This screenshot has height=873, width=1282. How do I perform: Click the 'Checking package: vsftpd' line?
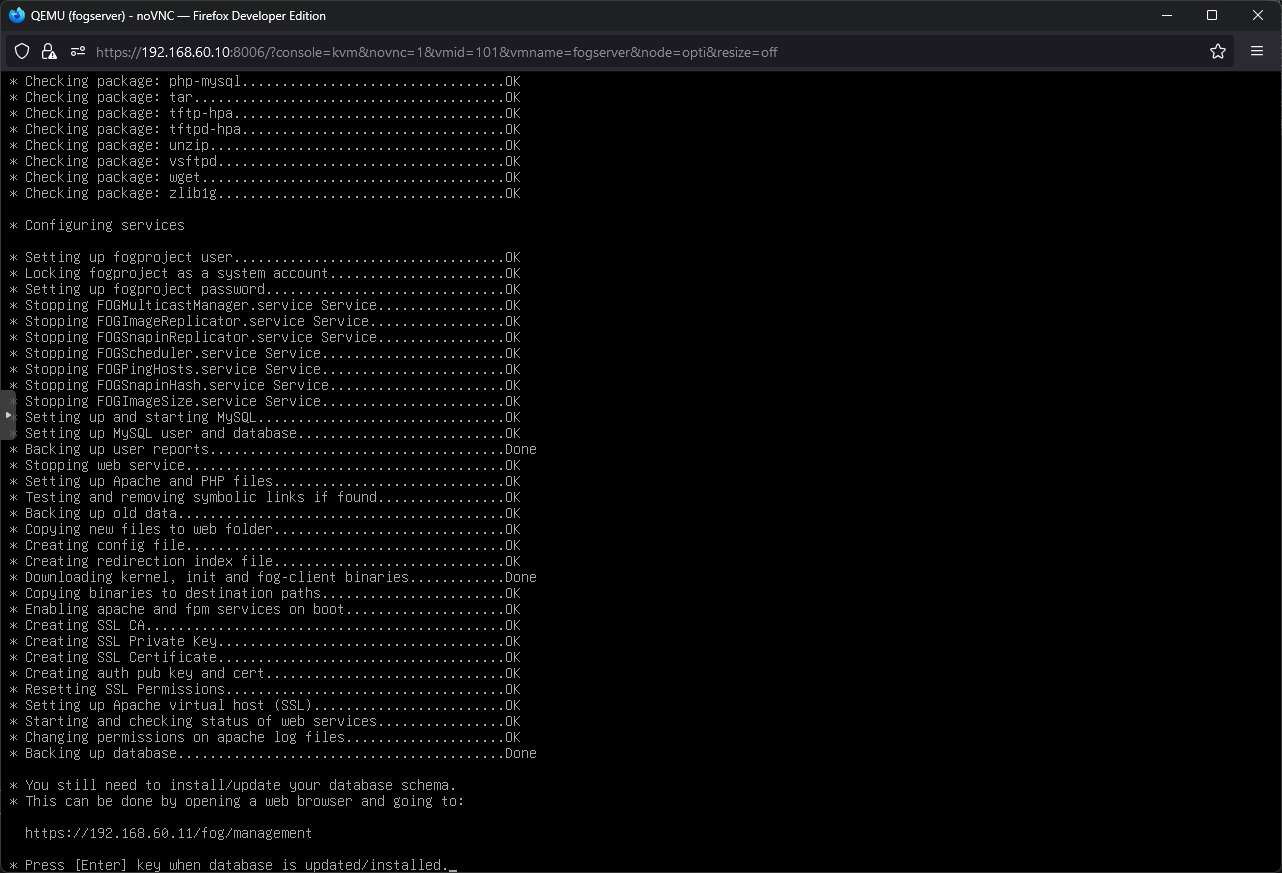click(x=265, y=161)
